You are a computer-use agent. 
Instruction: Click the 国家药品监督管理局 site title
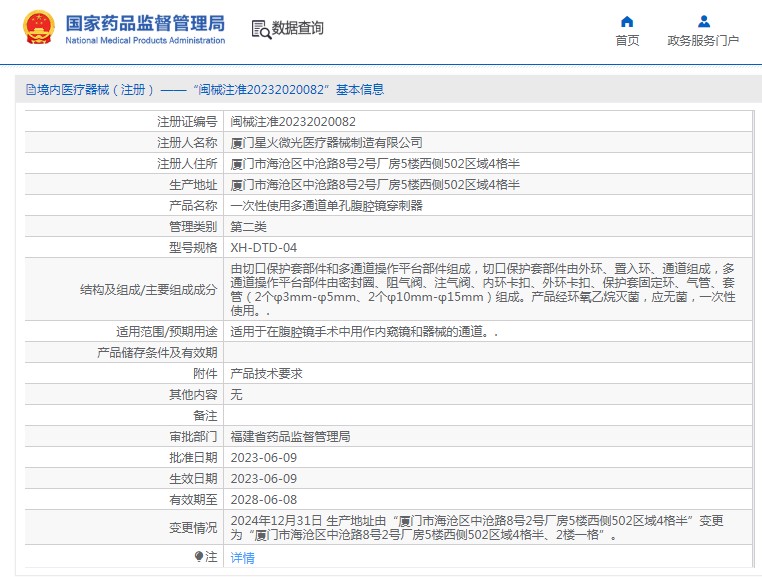click(x=145, y=22)
